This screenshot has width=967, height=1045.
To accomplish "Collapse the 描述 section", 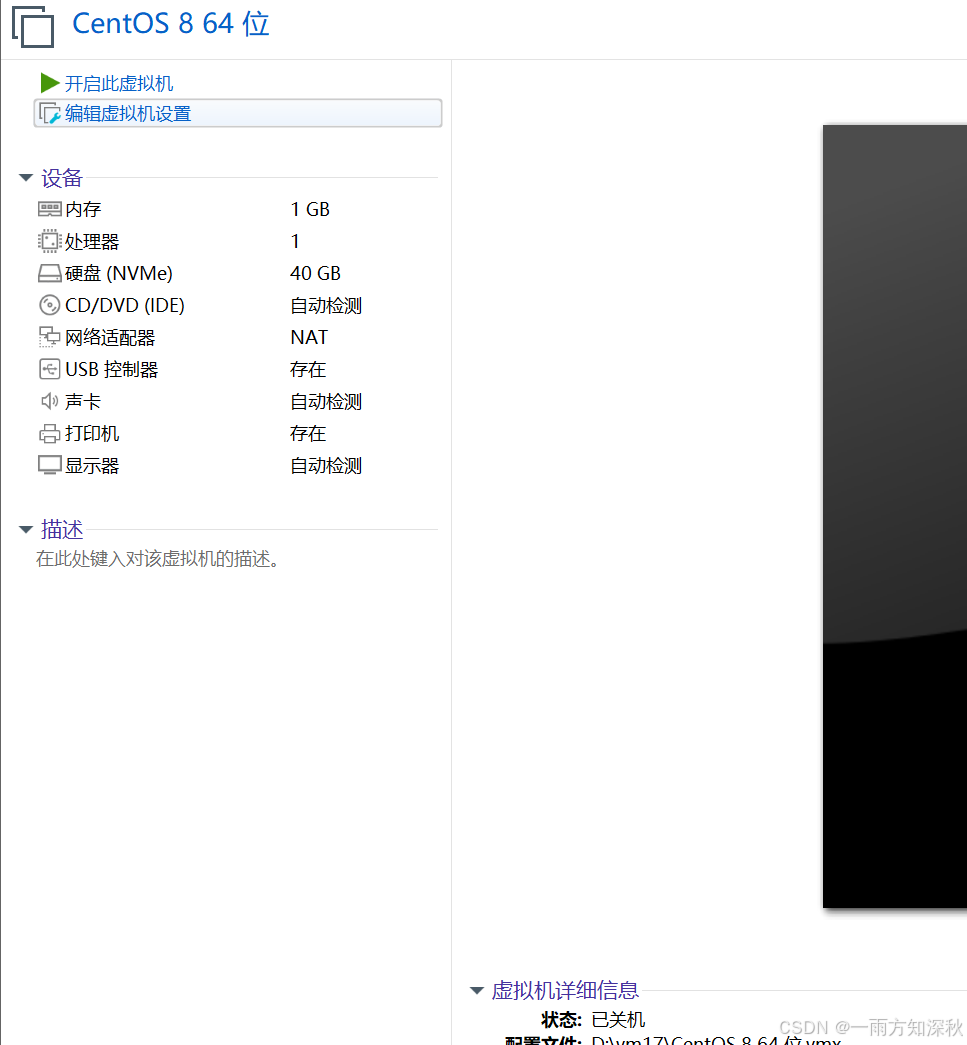I will tap(26, 529).
